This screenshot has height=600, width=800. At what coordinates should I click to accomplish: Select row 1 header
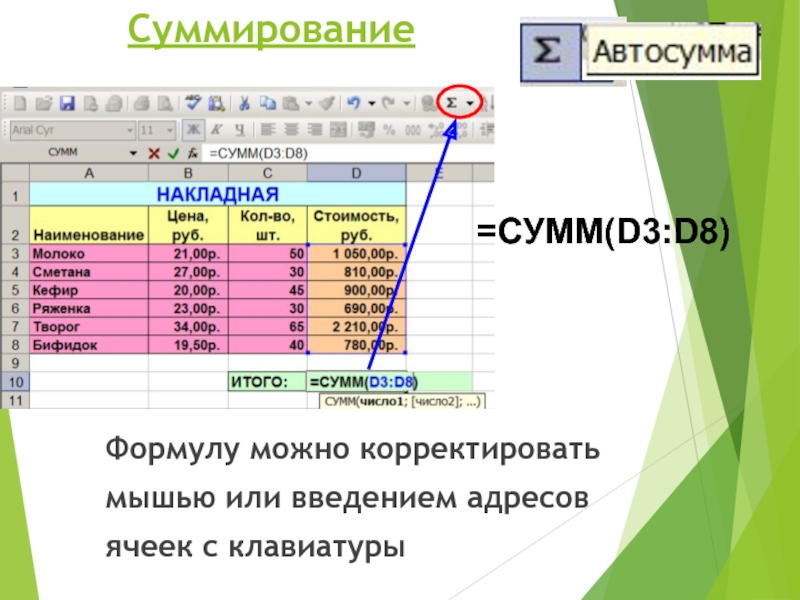point(15,194)
